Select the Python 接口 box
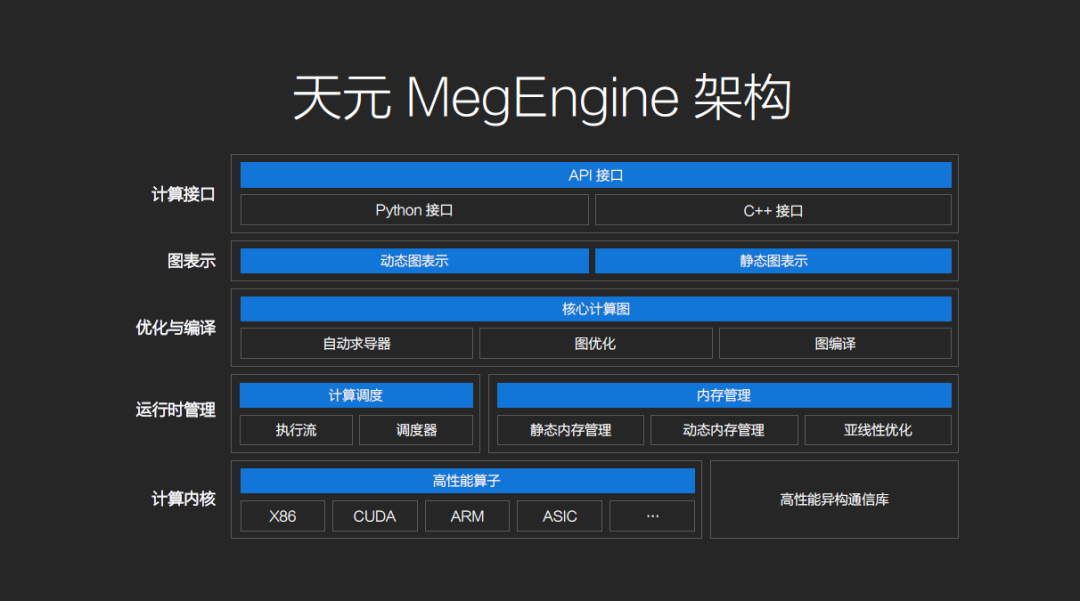This screenshot has height=601, width=1080. [x=414, y=210]
